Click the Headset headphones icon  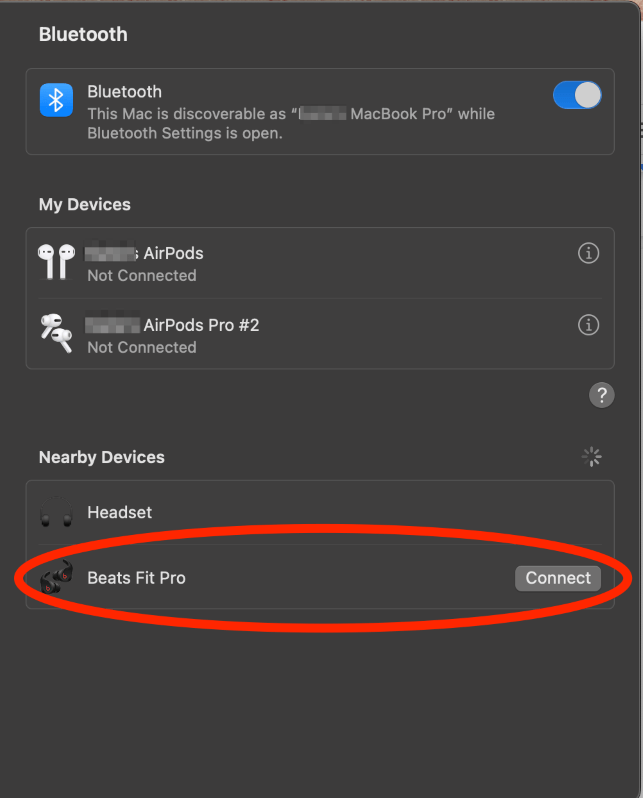57,512
